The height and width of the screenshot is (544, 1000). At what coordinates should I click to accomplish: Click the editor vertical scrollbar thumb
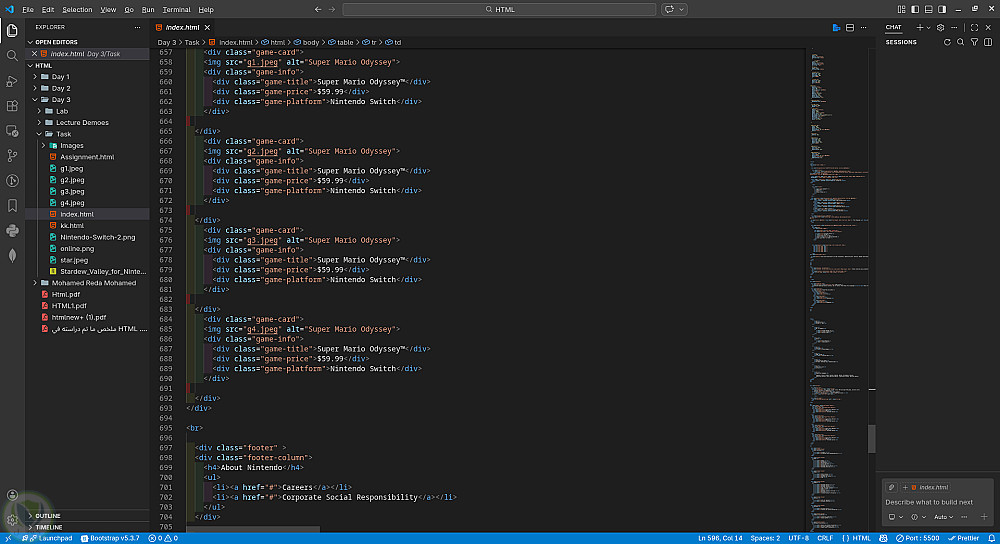tap(872, 438)
